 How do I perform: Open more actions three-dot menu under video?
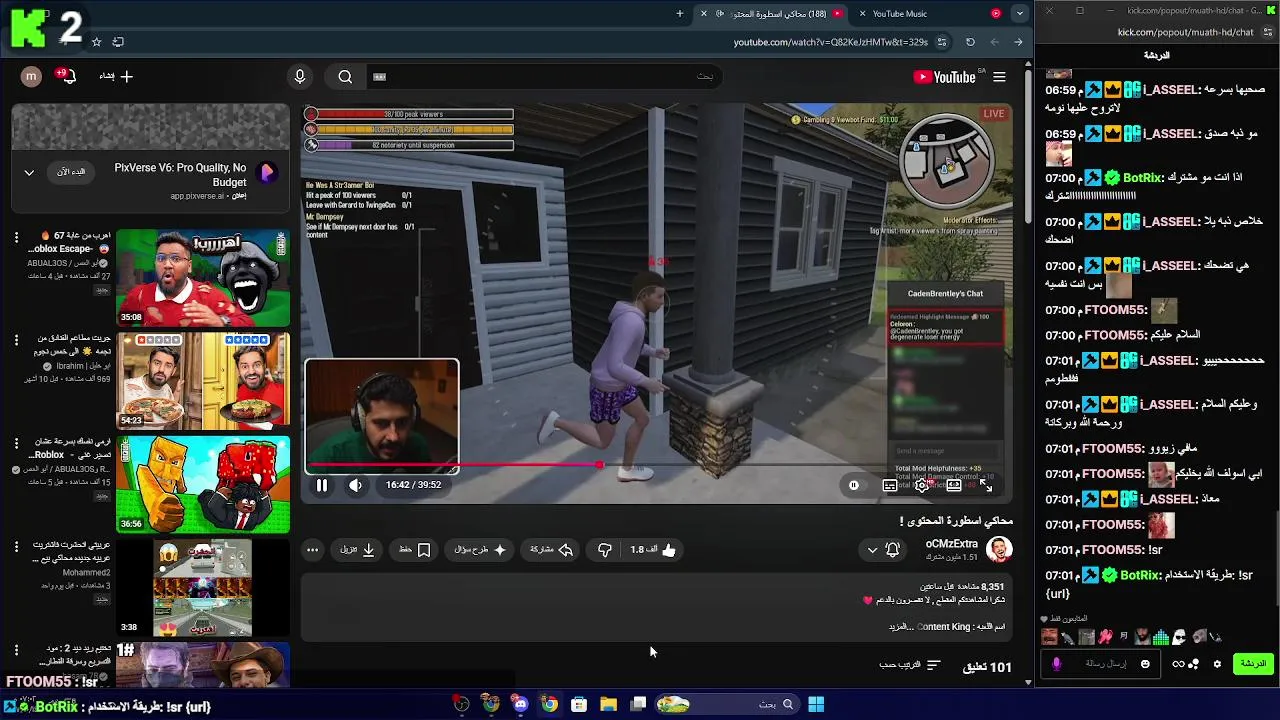point(313,550)
